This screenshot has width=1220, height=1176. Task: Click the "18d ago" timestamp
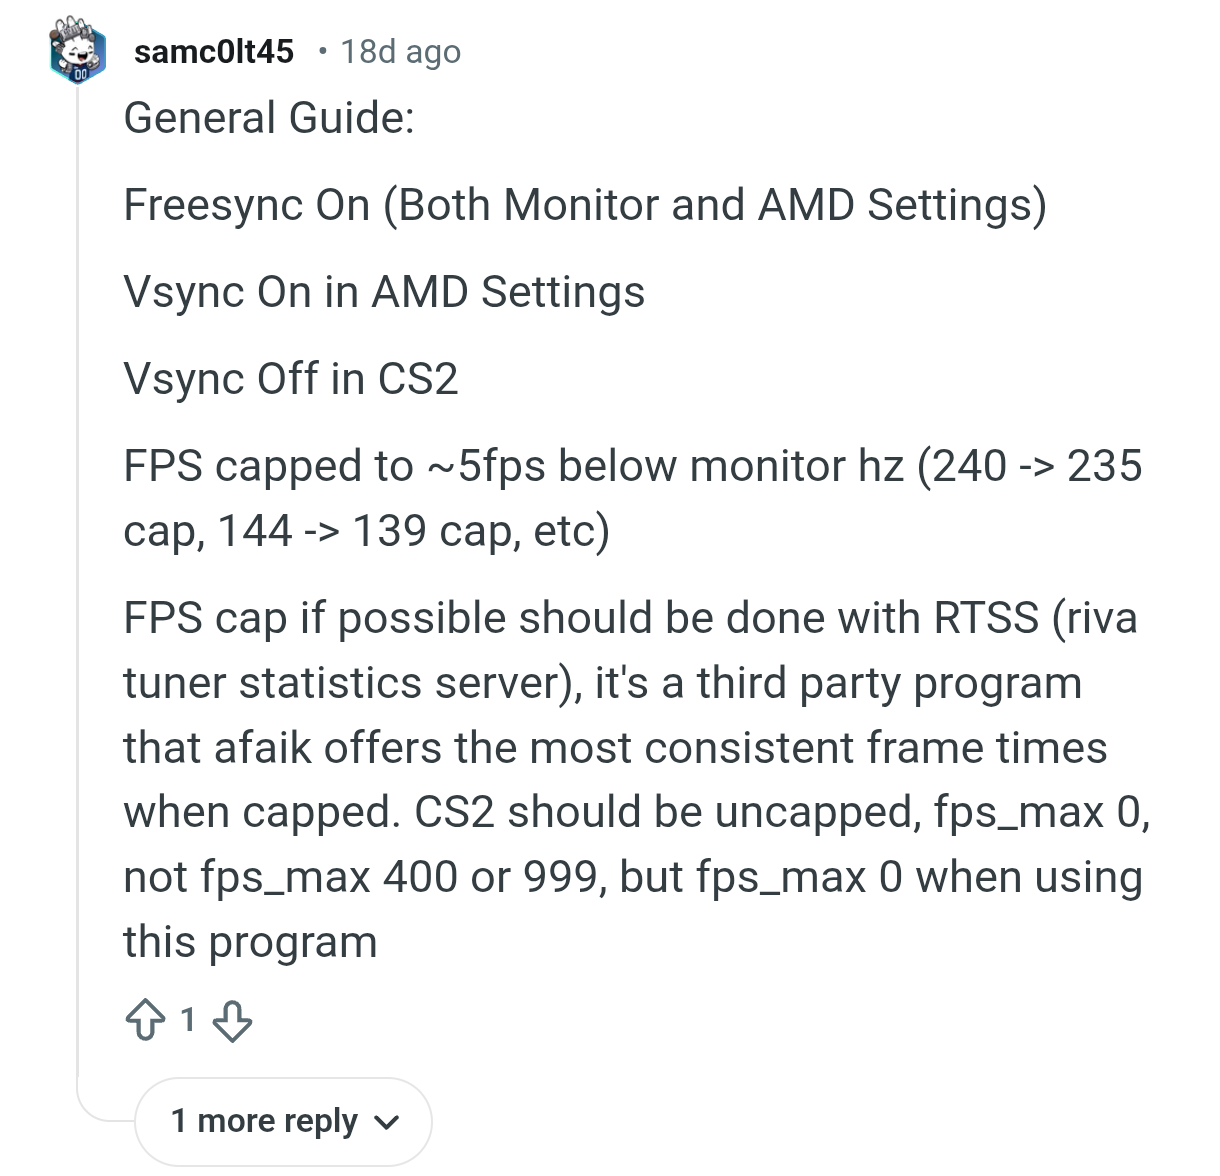coord(400,51)
